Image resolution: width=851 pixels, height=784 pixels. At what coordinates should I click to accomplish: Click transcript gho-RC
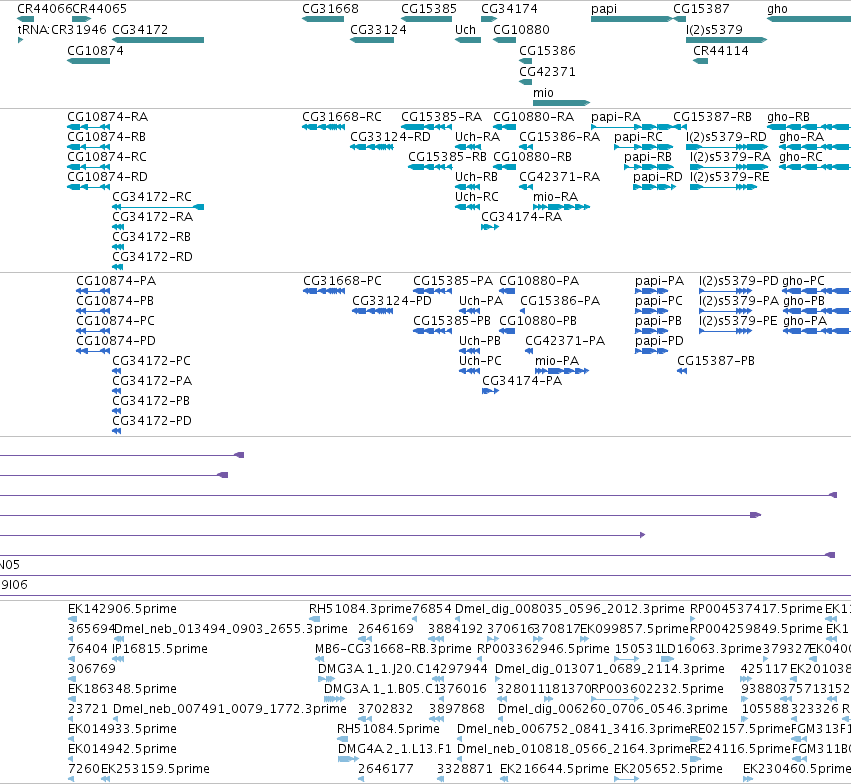(x=801, y=157)
